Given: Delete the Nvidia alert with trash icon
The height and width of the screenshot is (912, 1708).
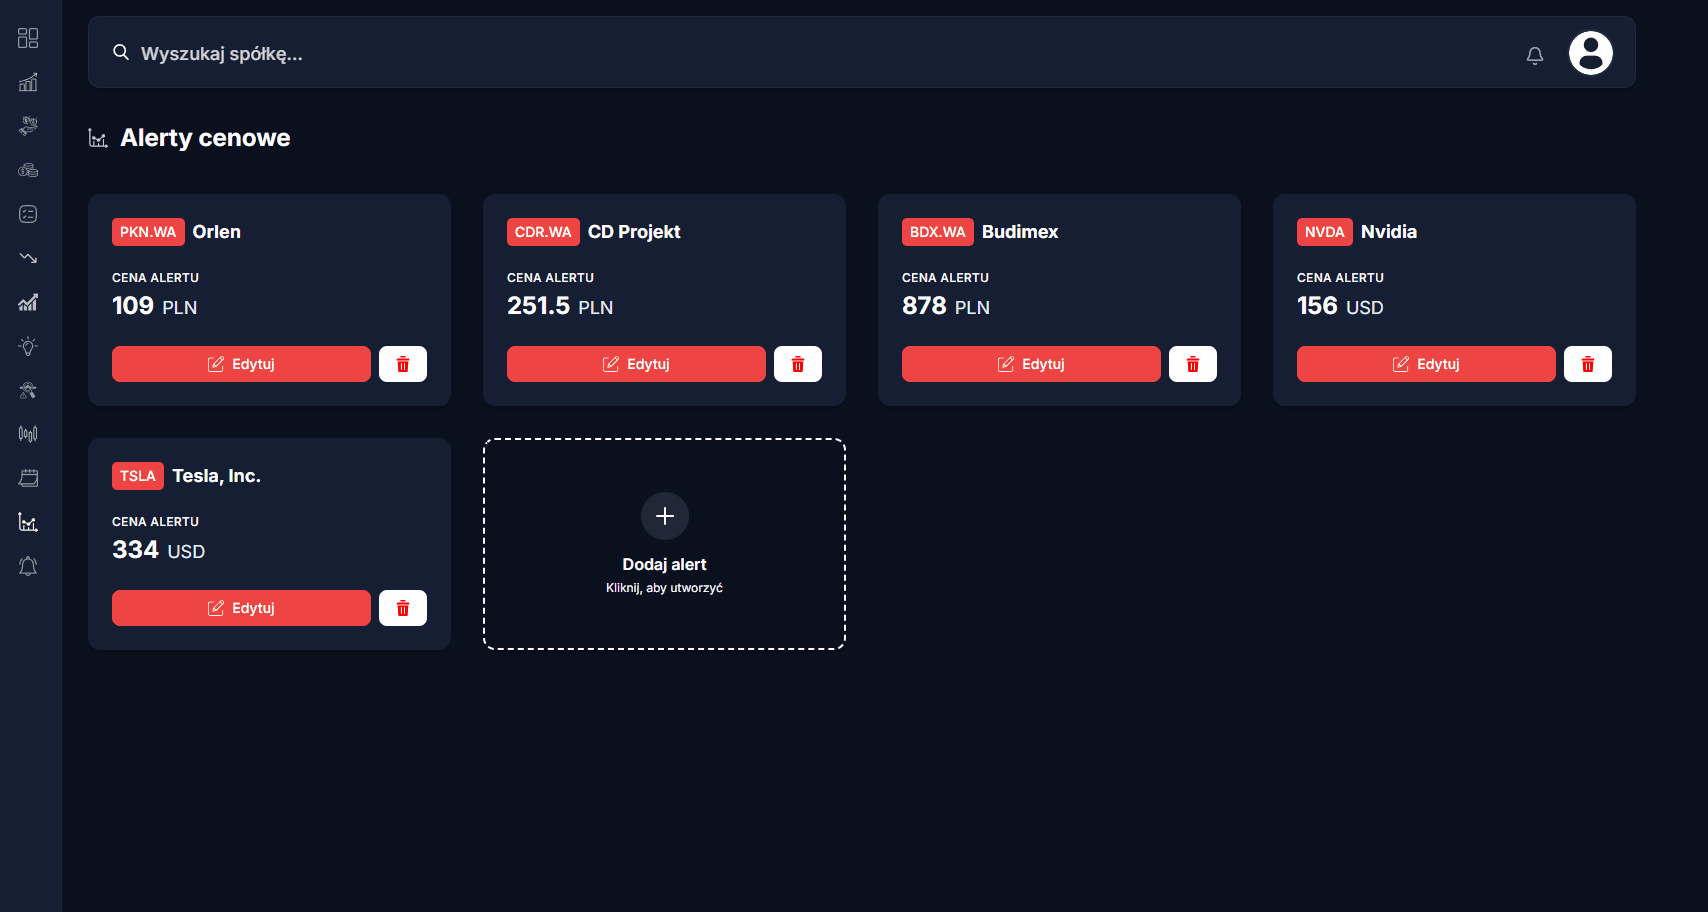Looking at the screenshot, I should (x=1587, y=364).
